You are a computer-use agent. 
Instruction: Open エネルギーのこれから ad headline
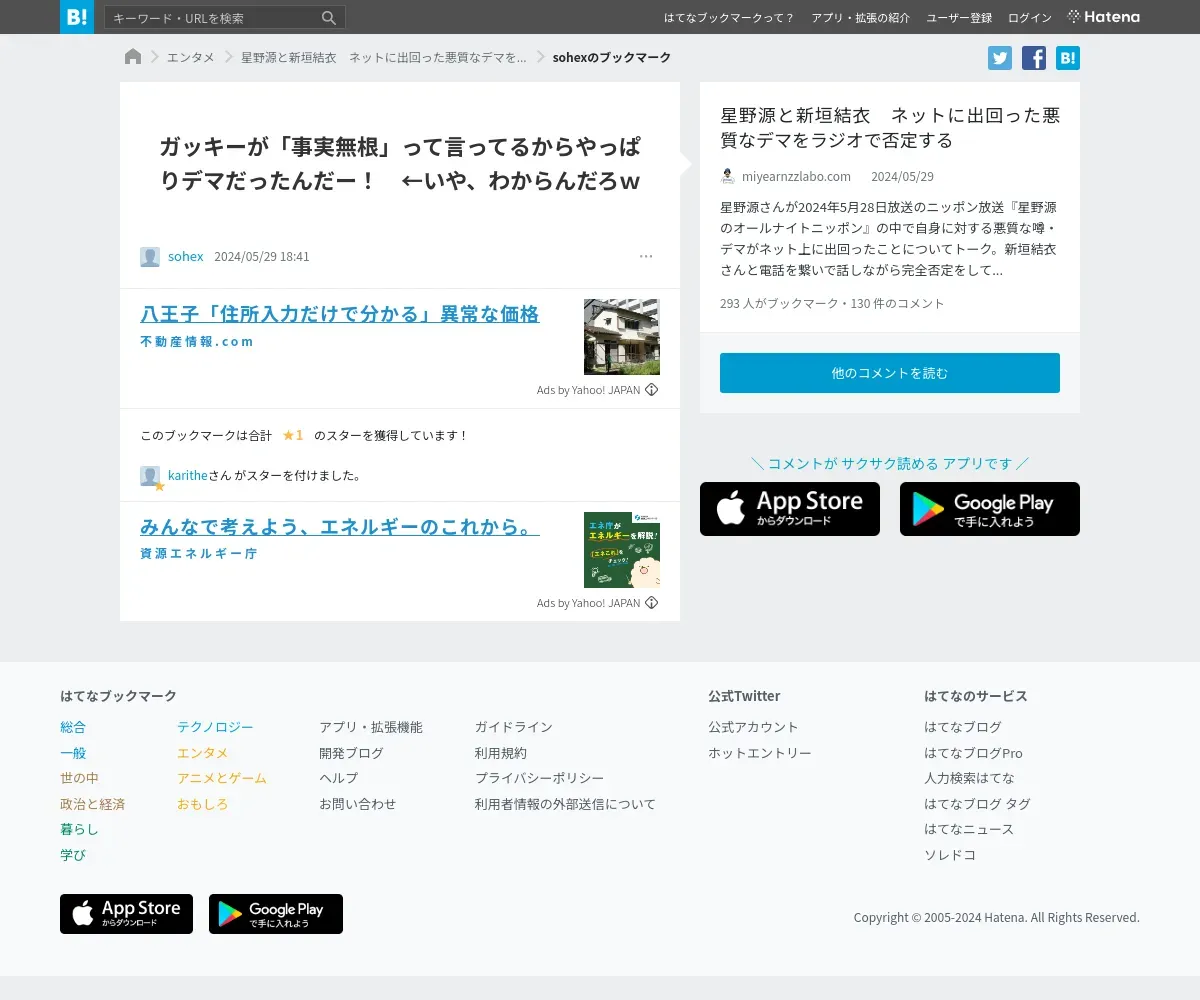[x=340, y=526]
